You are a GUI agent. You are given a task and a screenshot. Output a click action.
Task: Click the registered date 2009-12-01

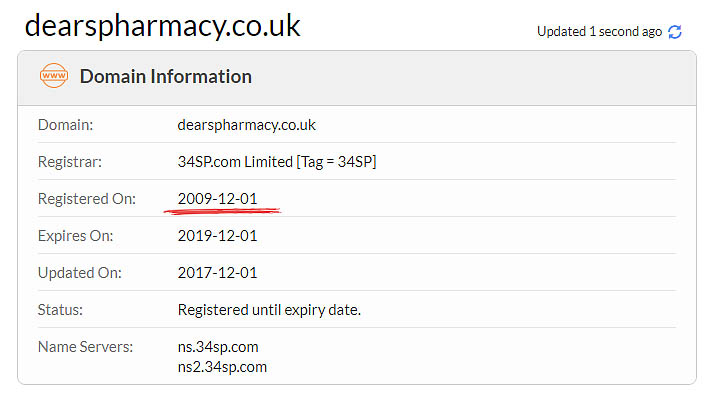pyautogui.click(x=217, y=199)
